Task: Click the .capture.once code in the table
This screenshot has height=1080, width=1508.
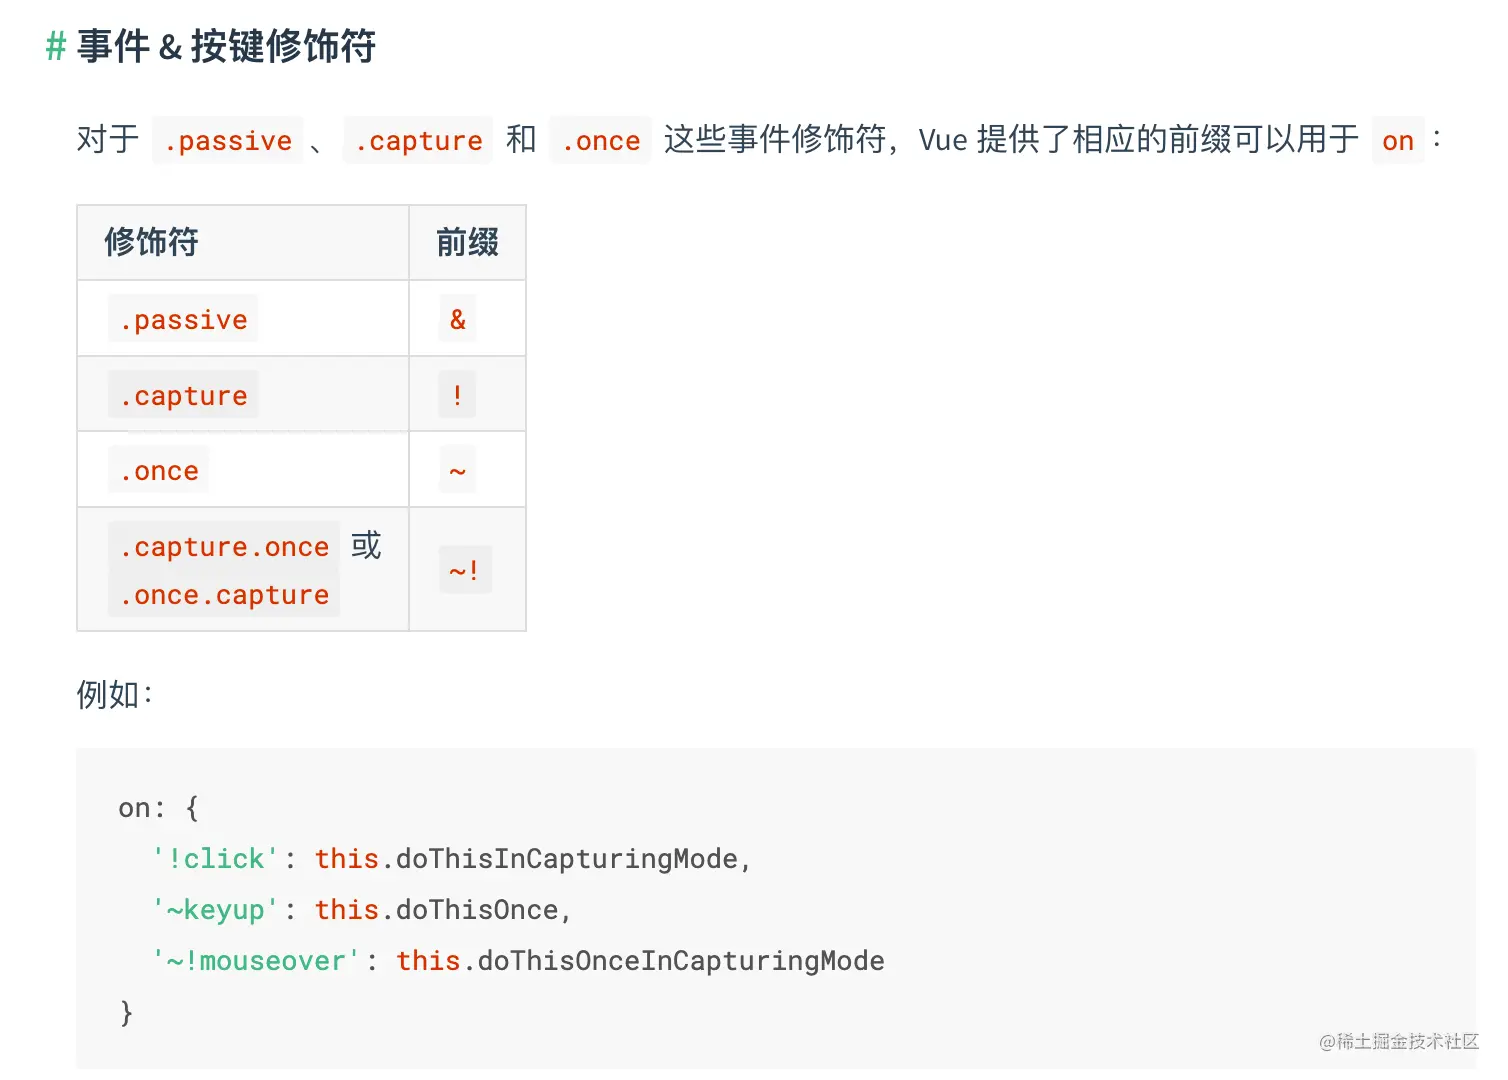Action: click(x=224, y=547)
